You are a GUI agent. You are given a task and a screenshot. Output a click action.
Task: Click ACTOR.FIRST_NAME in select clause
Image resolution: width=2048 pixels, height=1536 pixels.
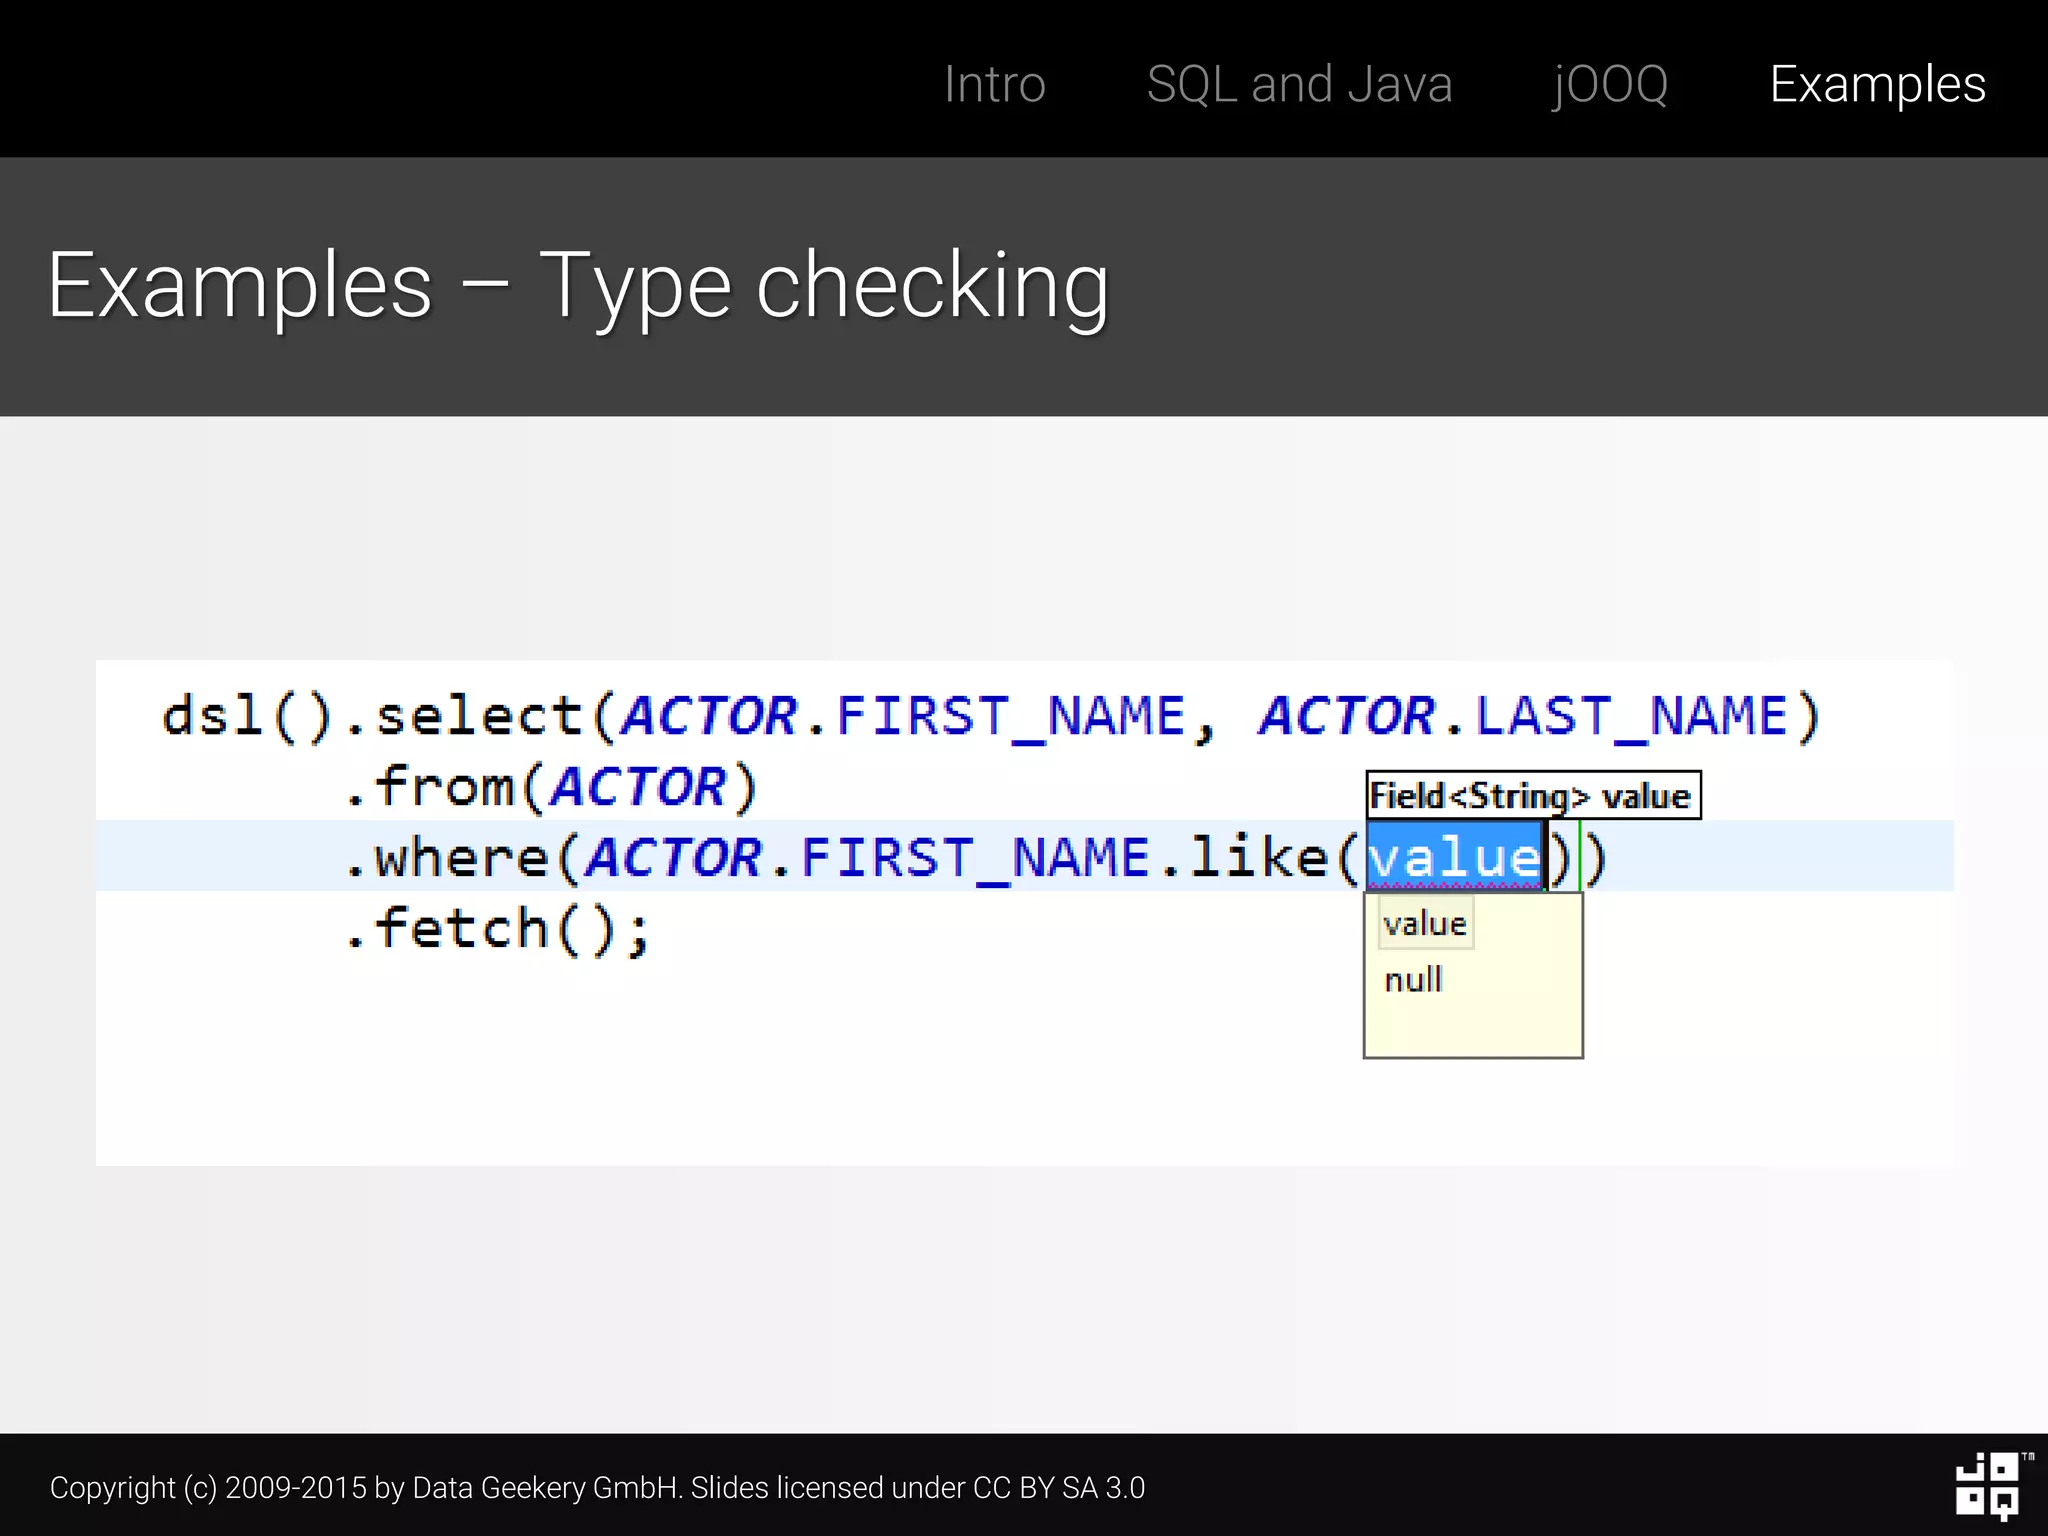903,716
